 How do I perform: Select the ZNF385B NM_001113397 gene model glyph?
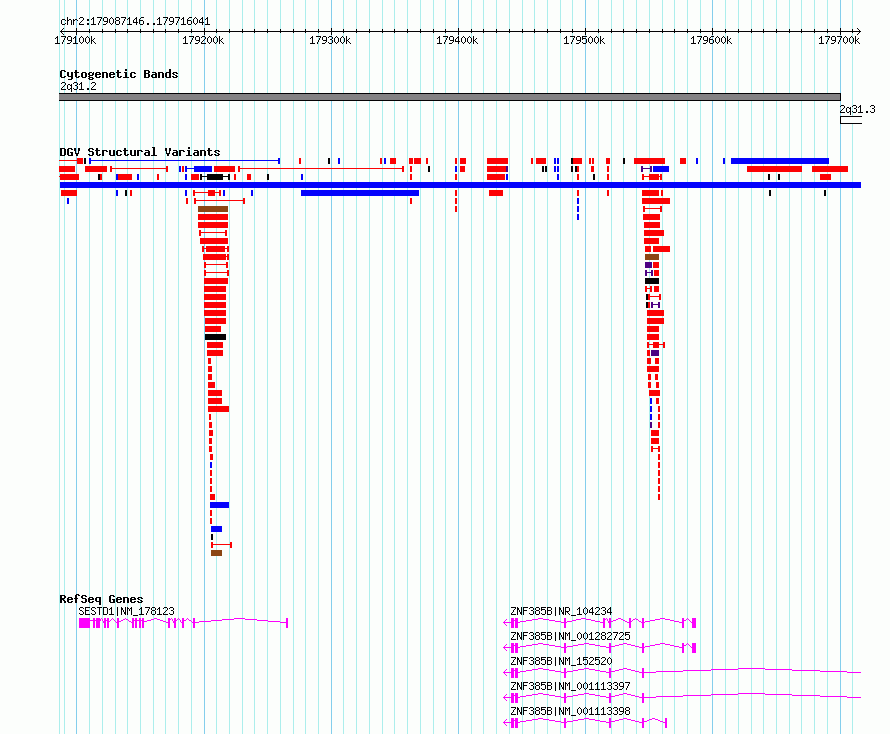point(682,698)
